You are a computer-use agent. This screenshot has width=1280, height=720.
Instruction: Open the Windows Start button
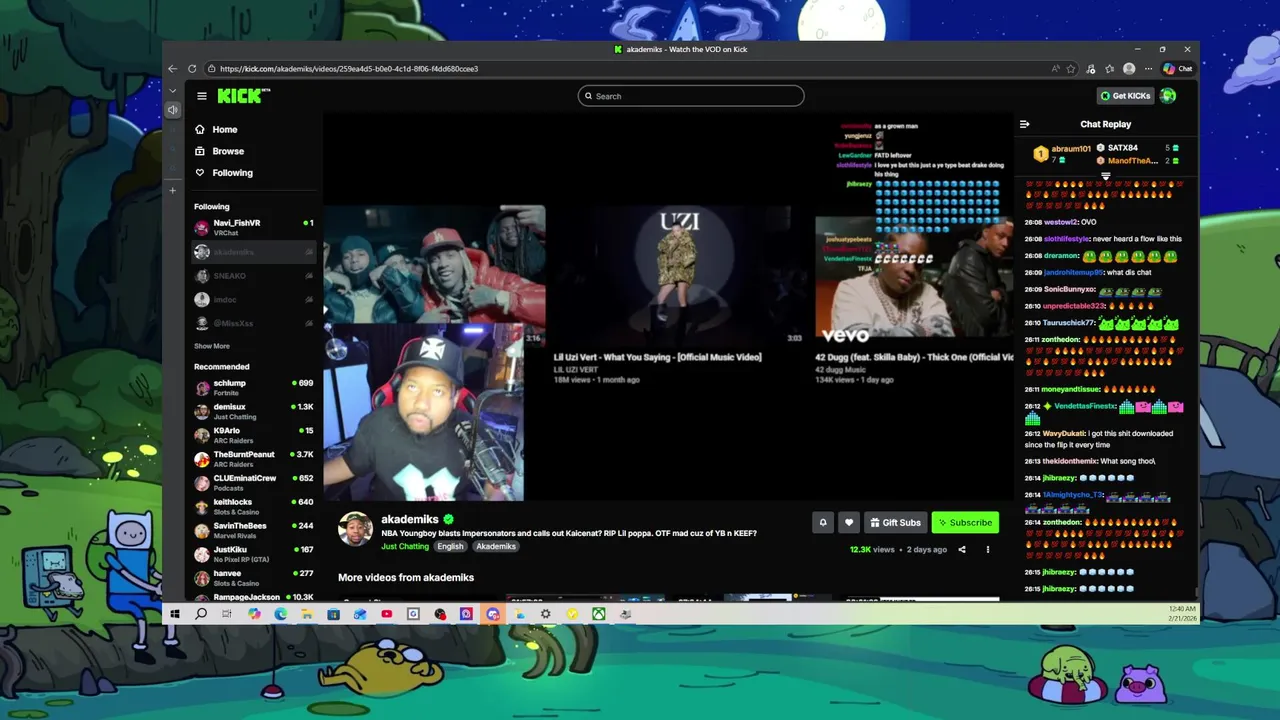coord(175,614)
